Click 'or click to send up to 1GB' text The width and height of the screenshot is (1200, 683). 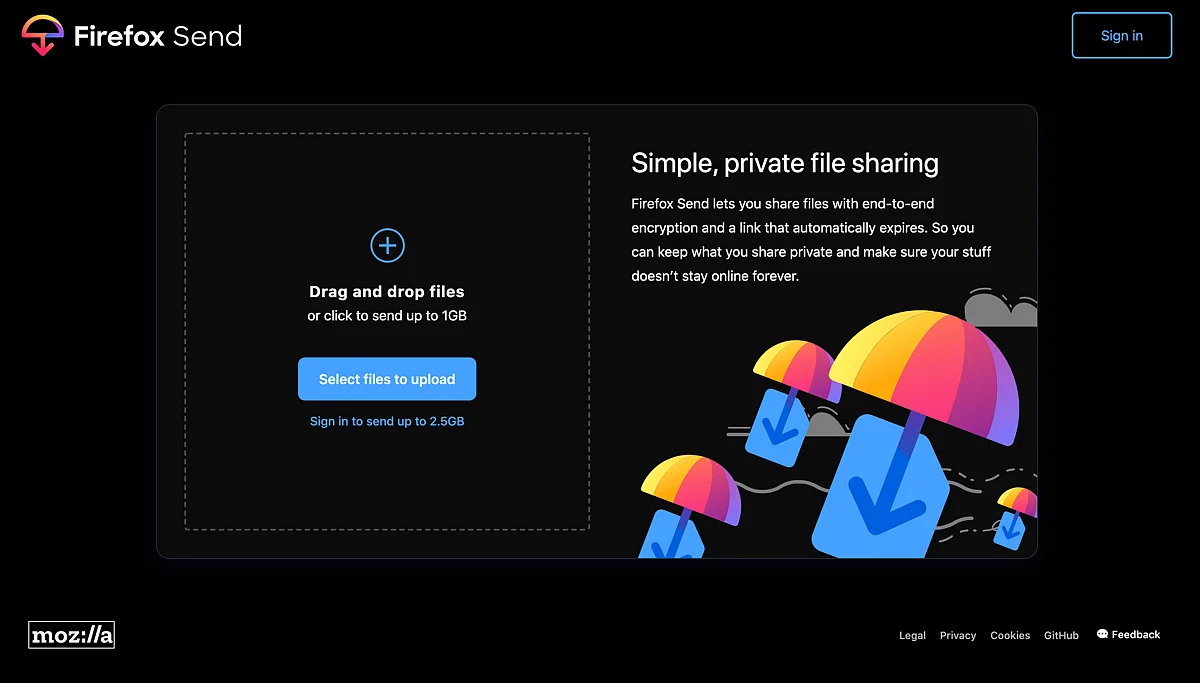pos(387,316)
